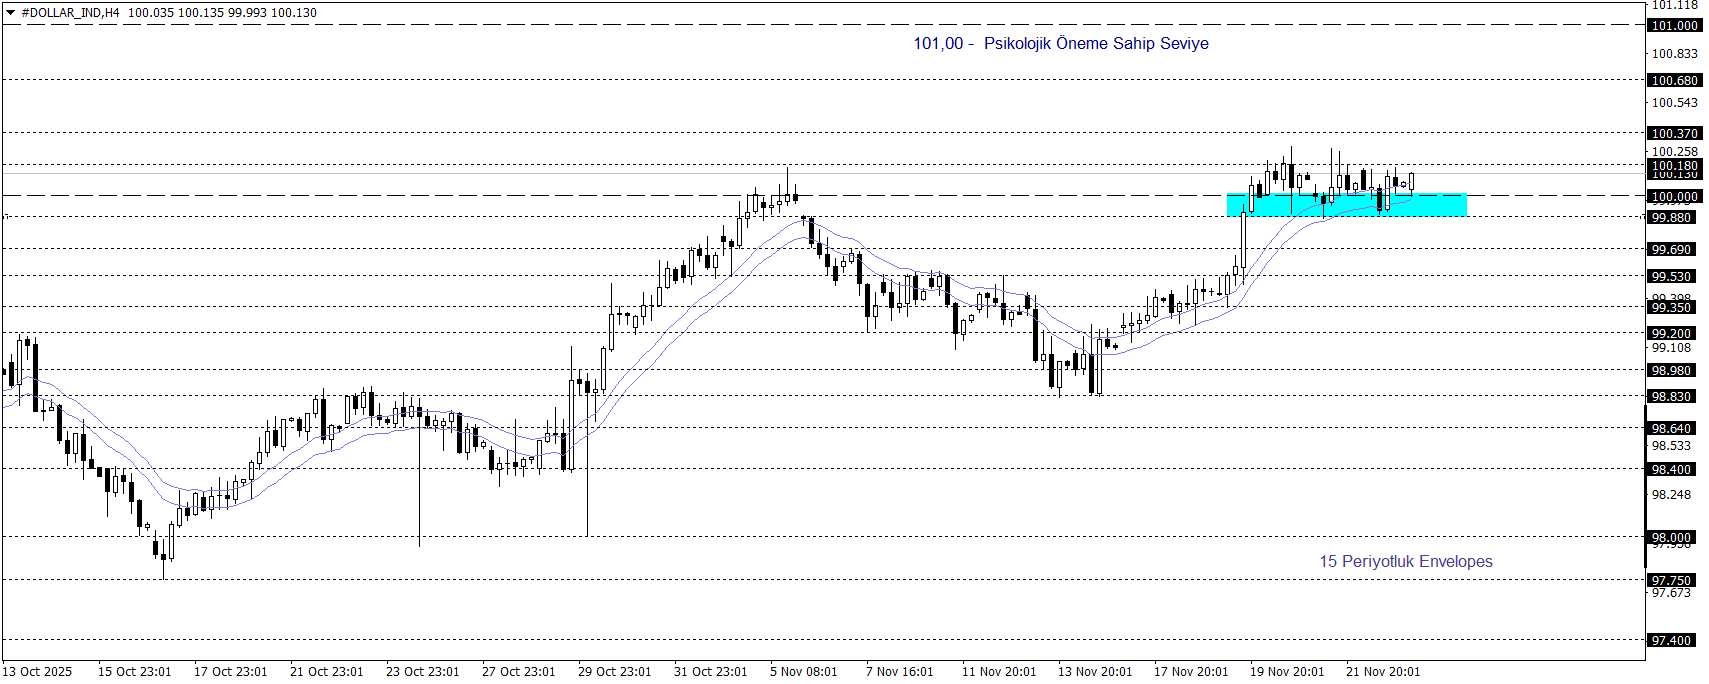Select the 99.880 price level tag
This screenshot has height=684, width=1709.
[1673, 218]
